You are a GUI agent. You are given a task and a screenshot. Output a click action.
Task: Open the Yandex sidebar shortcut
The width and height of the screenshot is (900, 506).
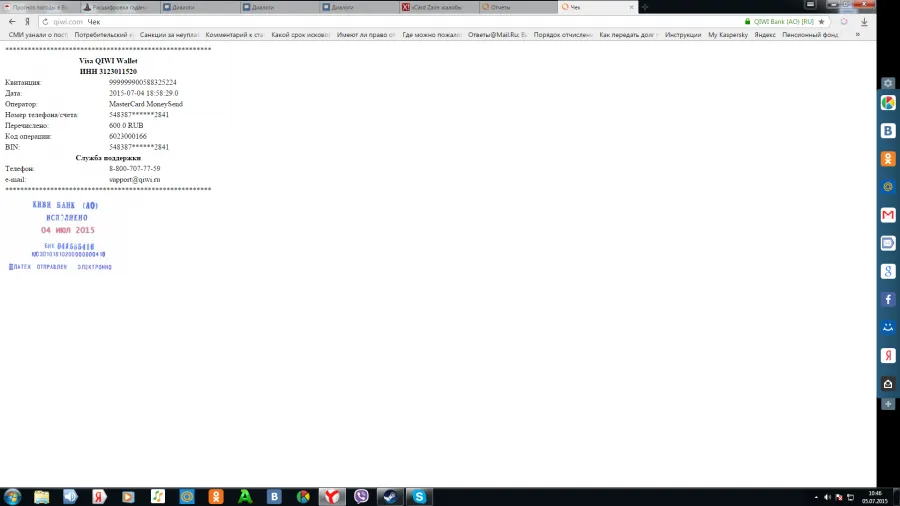pyautogui.click(x=888, y=356)
